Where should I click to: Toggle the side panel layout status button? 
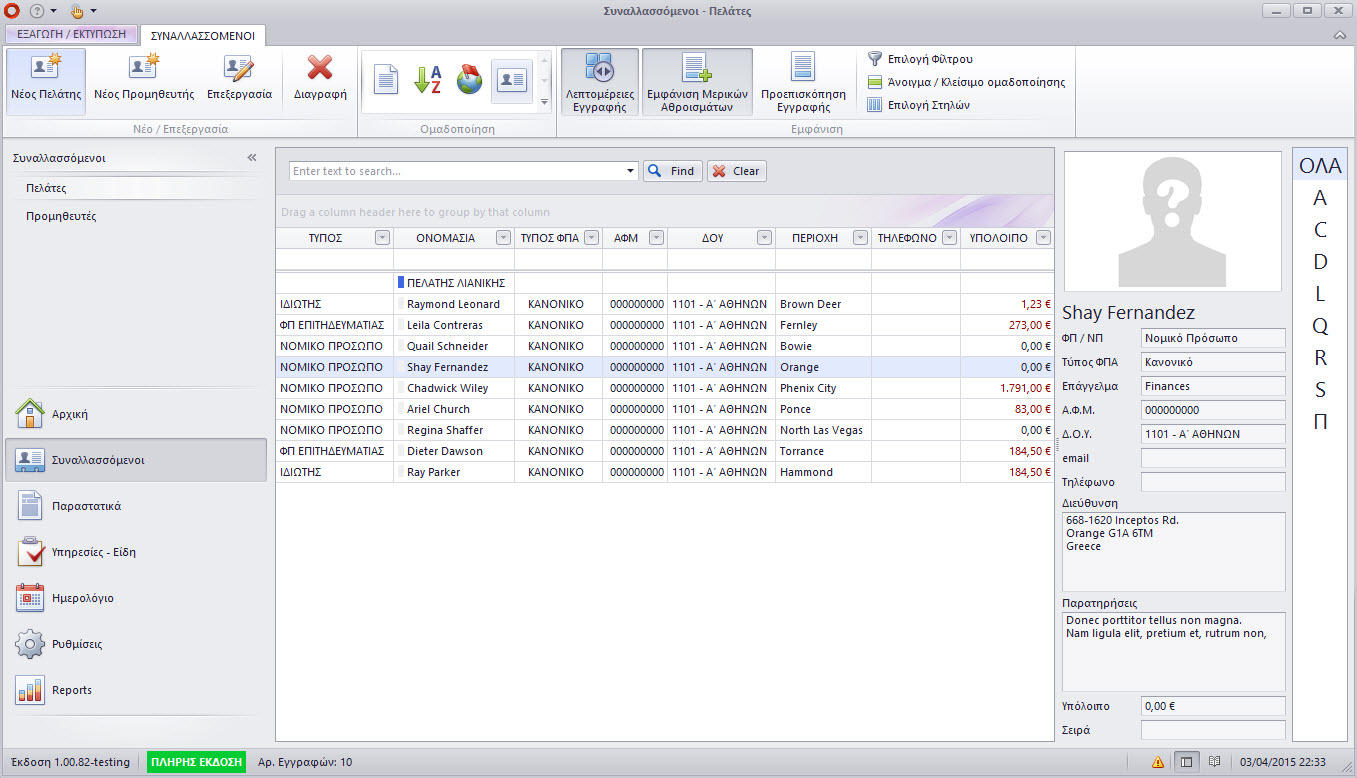pyautogui.click(x=1186, y=762)
